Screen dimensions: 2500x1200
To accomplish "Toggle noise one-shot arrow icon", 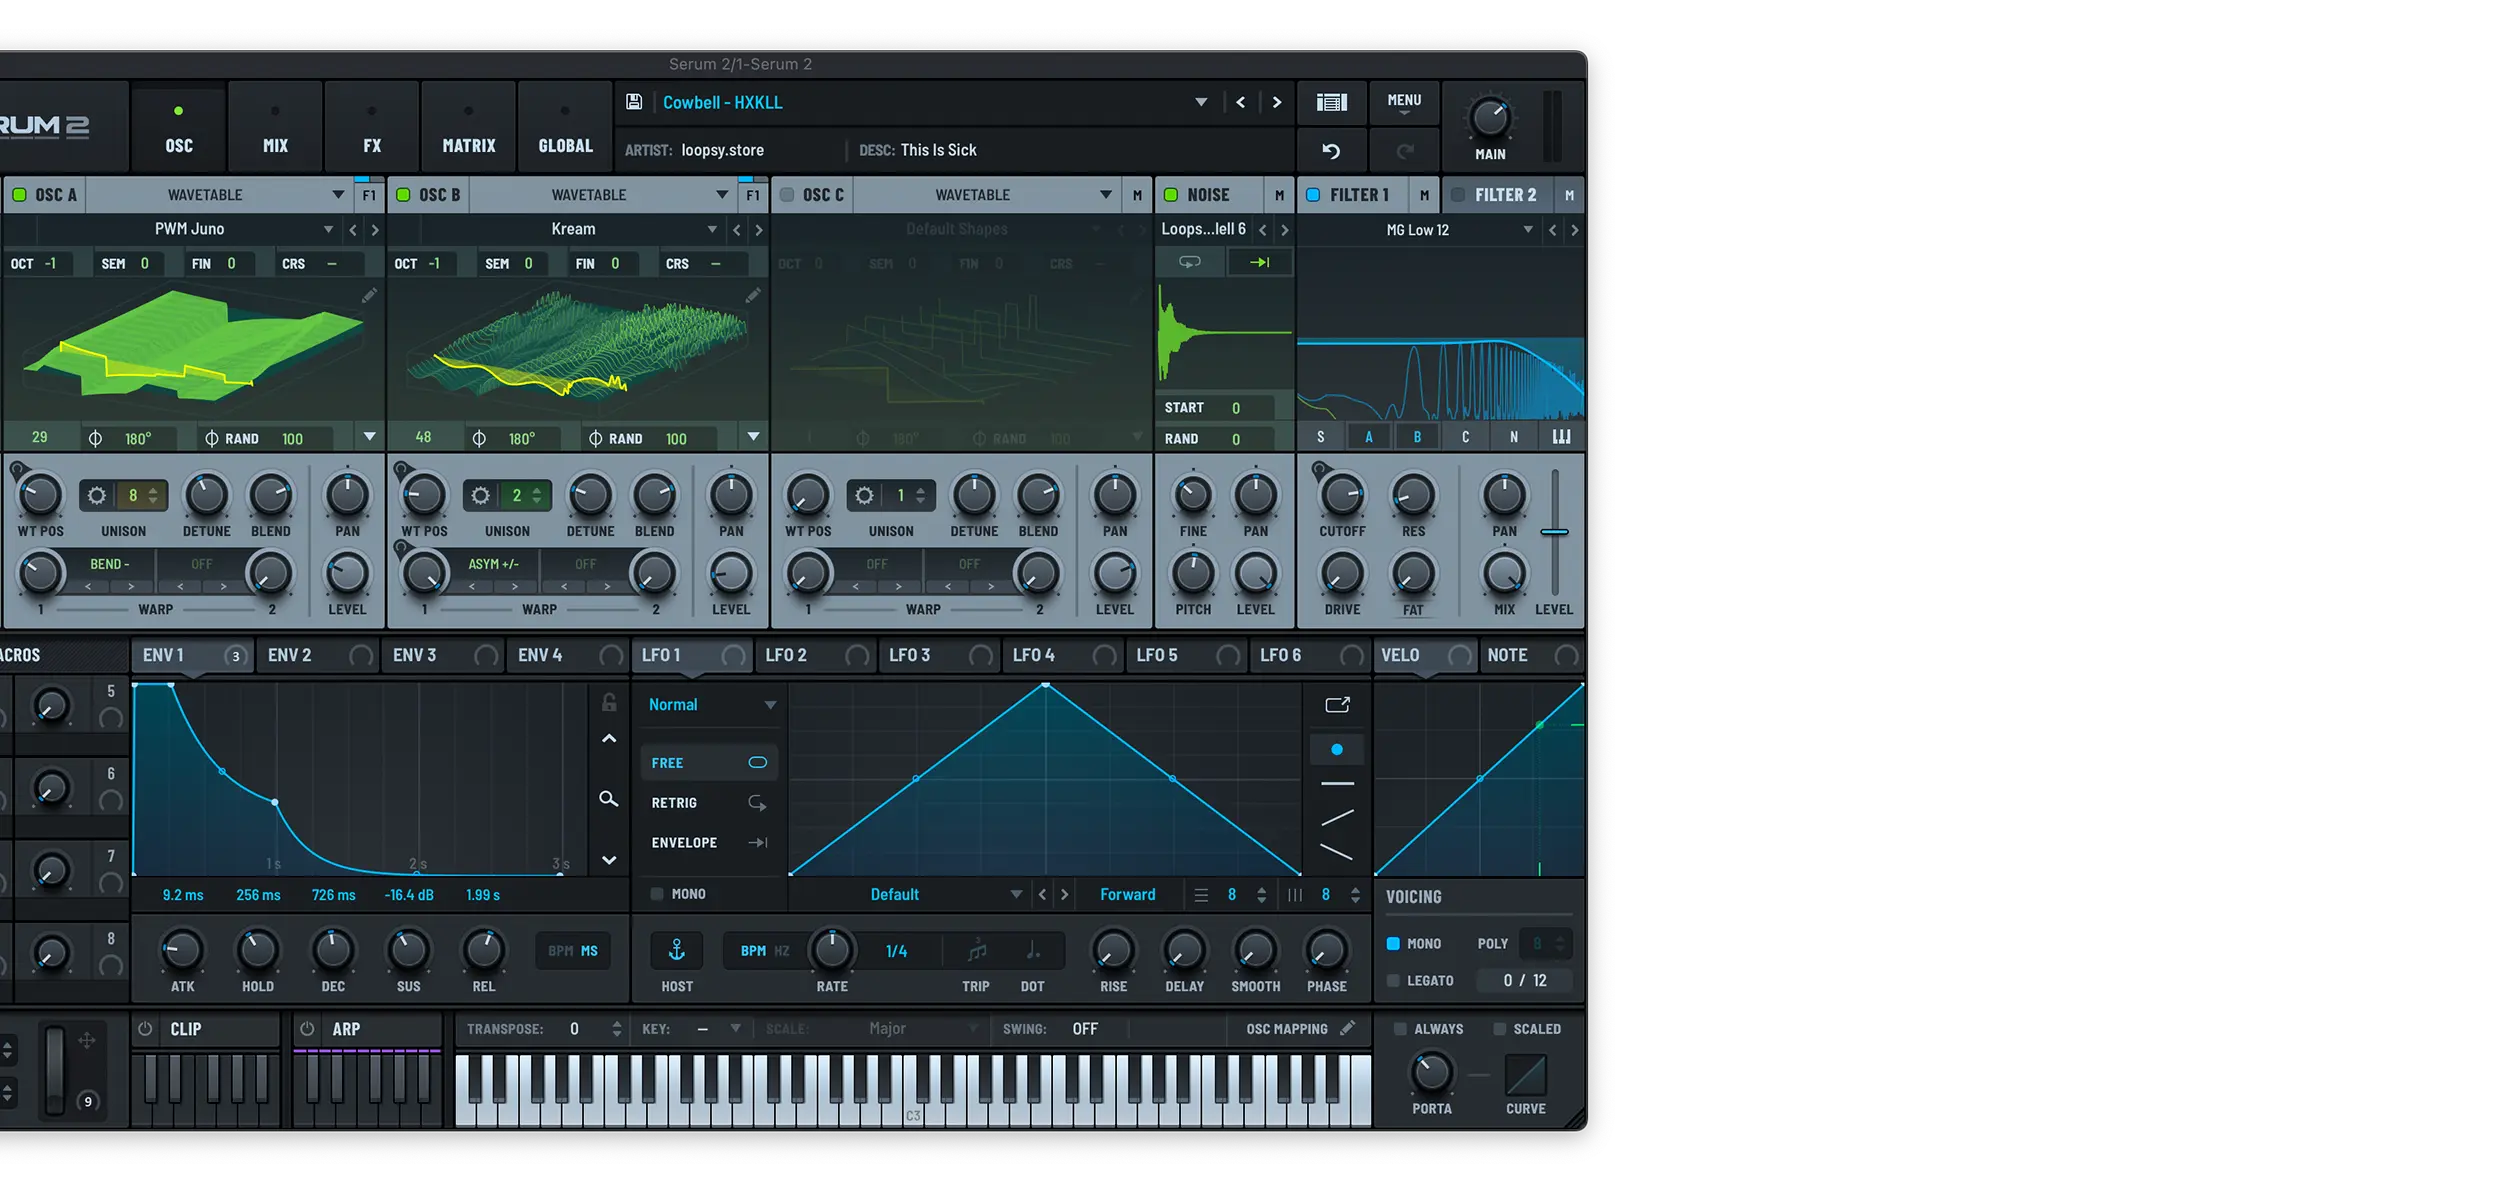I will (x=1259, y=262).
